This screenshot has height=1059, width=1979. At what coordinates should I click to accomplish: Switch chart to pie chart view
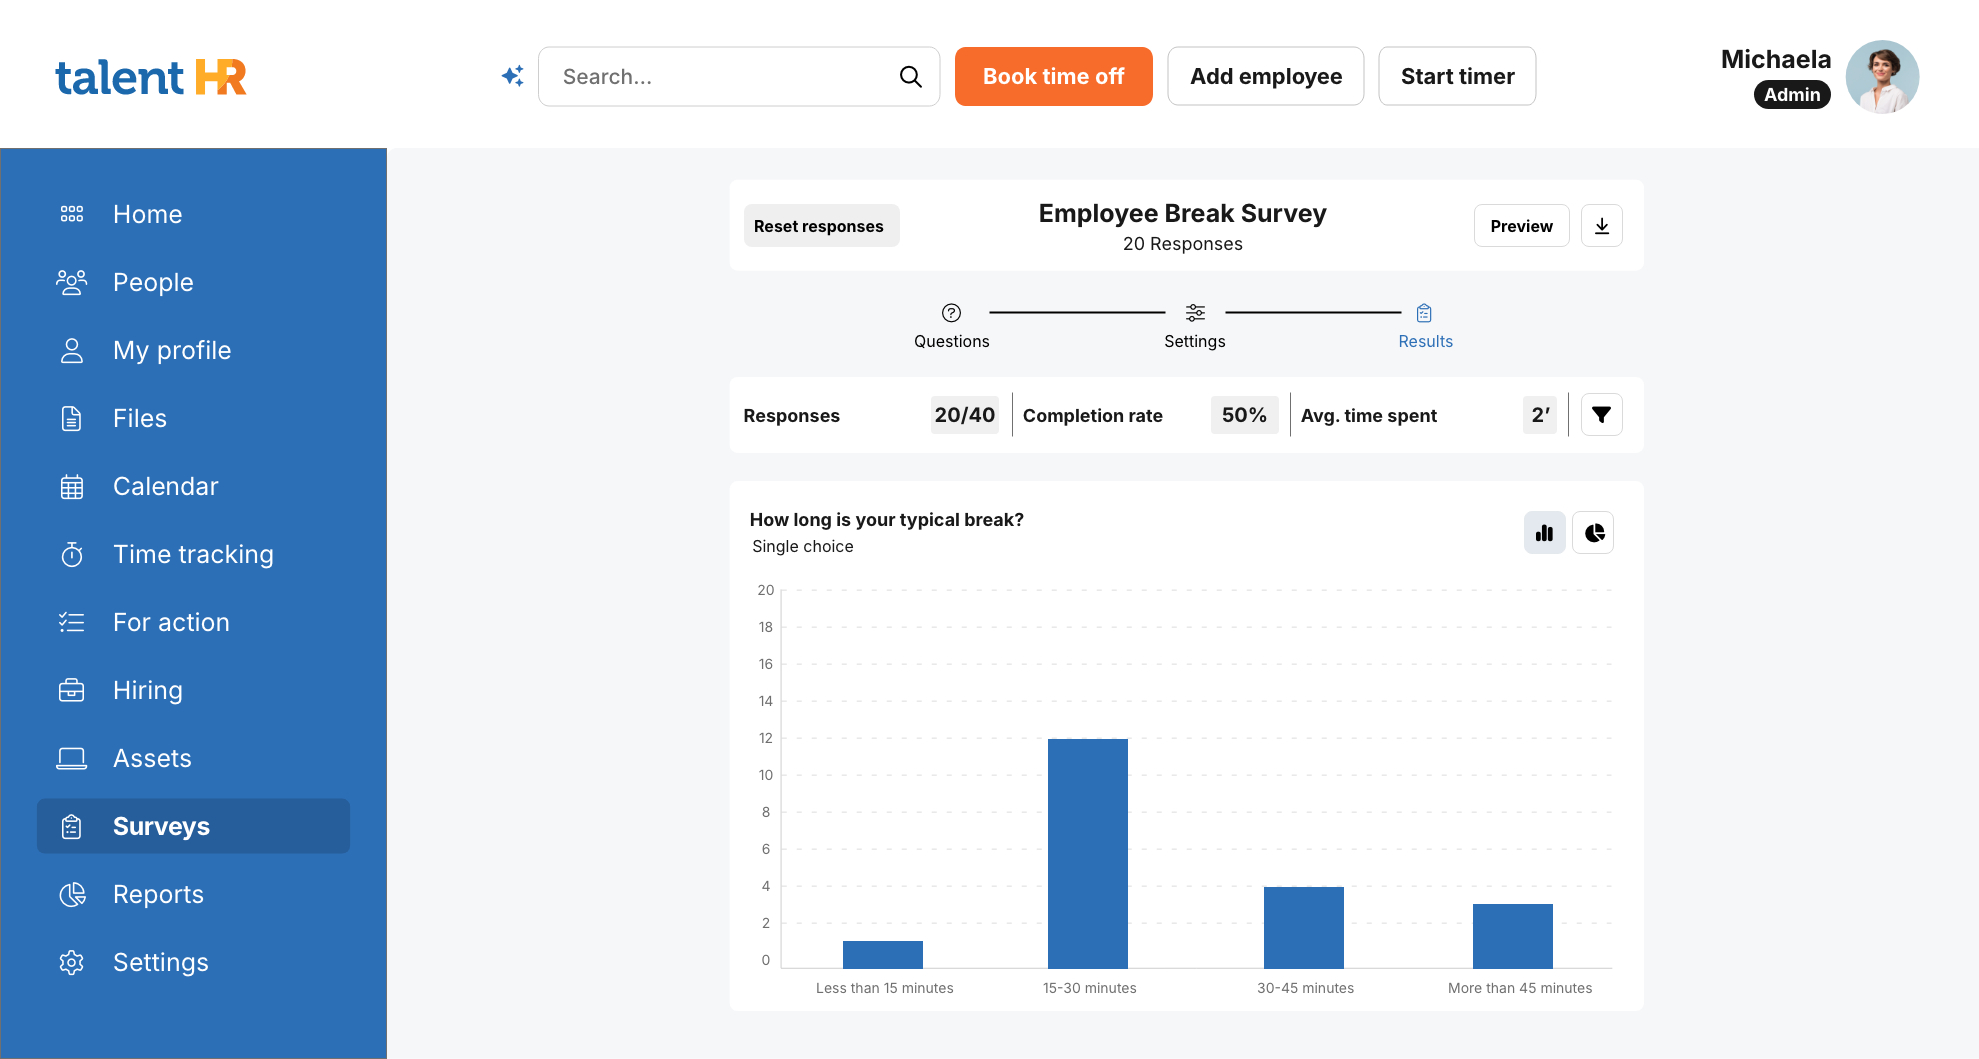1594,533
